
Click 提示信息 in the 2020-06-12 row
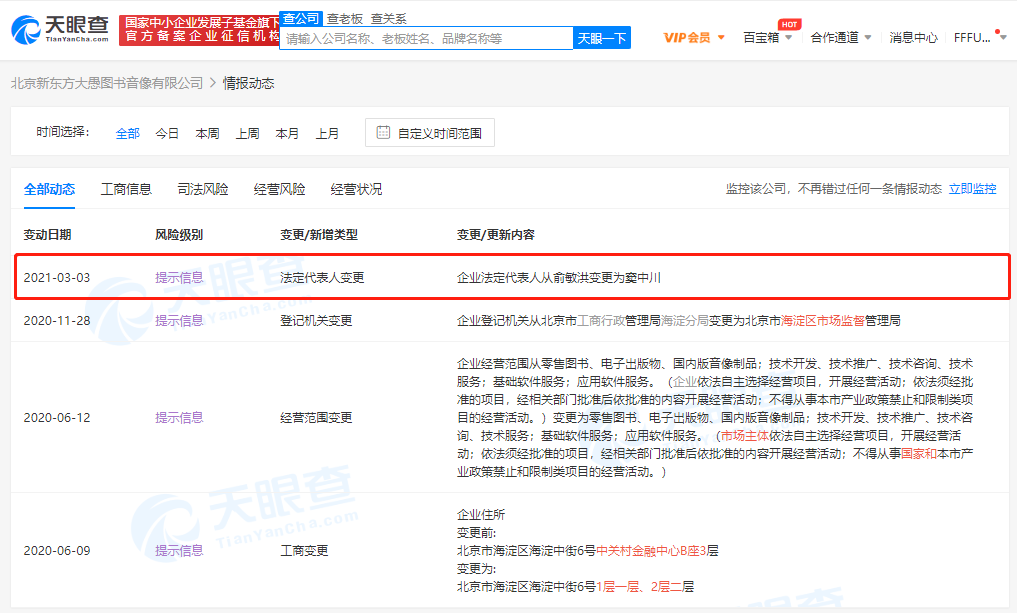coord(179,417)
